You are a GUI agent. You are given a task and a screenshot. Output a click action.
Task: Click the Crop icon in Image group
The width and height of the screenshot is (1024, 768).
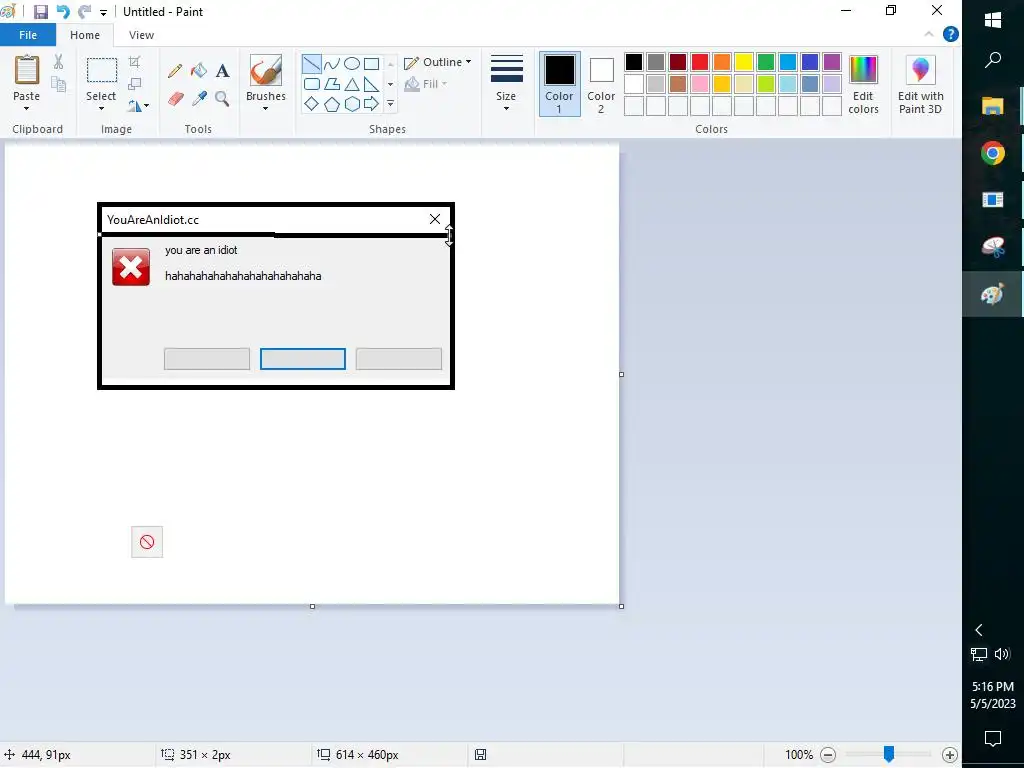(x=135, y=62)
